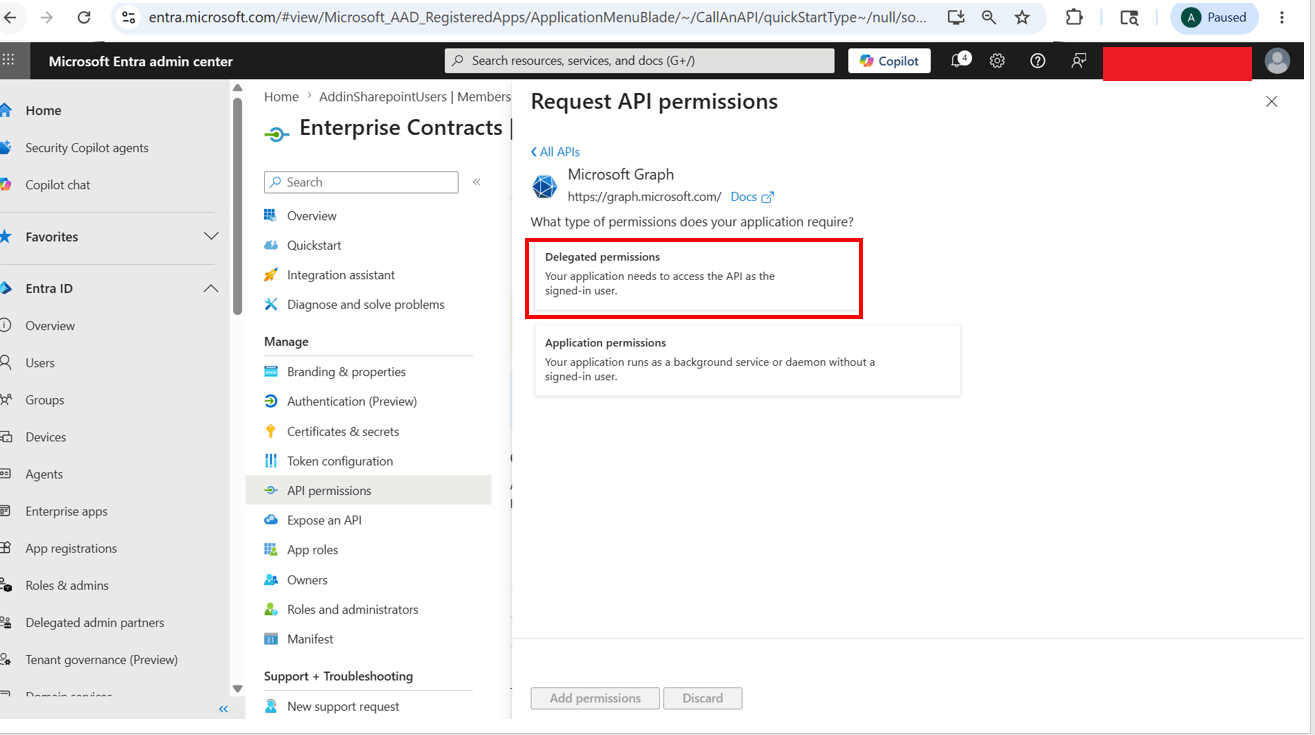1315x735 pixels.
Task: Click the Branding & properties icon
Action: point(271,371)
